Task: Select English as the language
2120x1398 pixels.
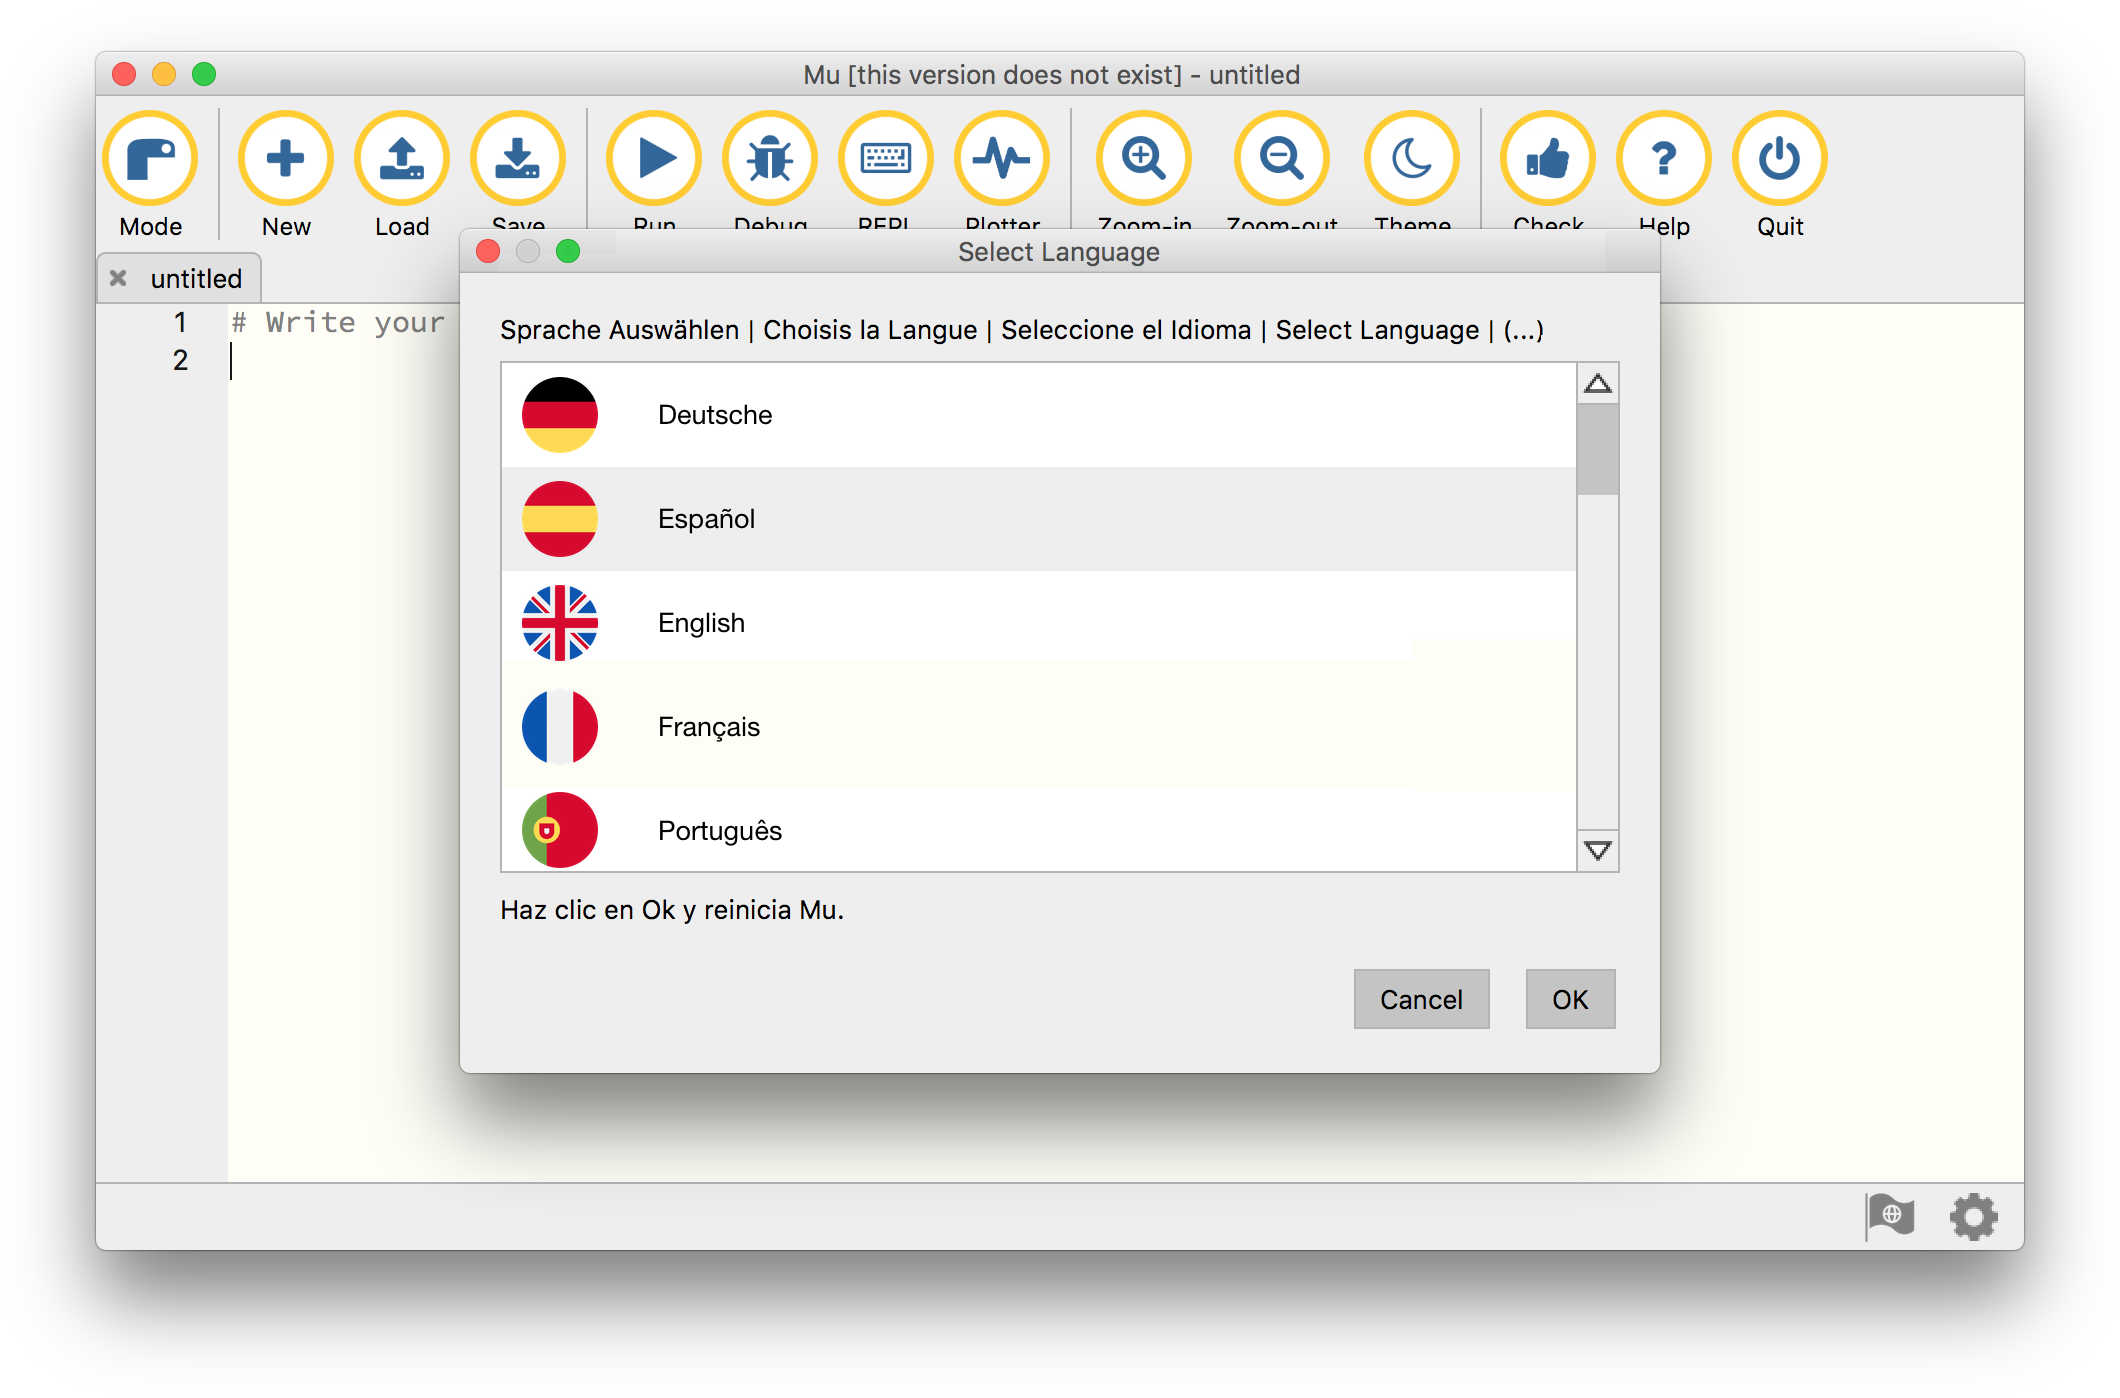Action: [700, 622]
